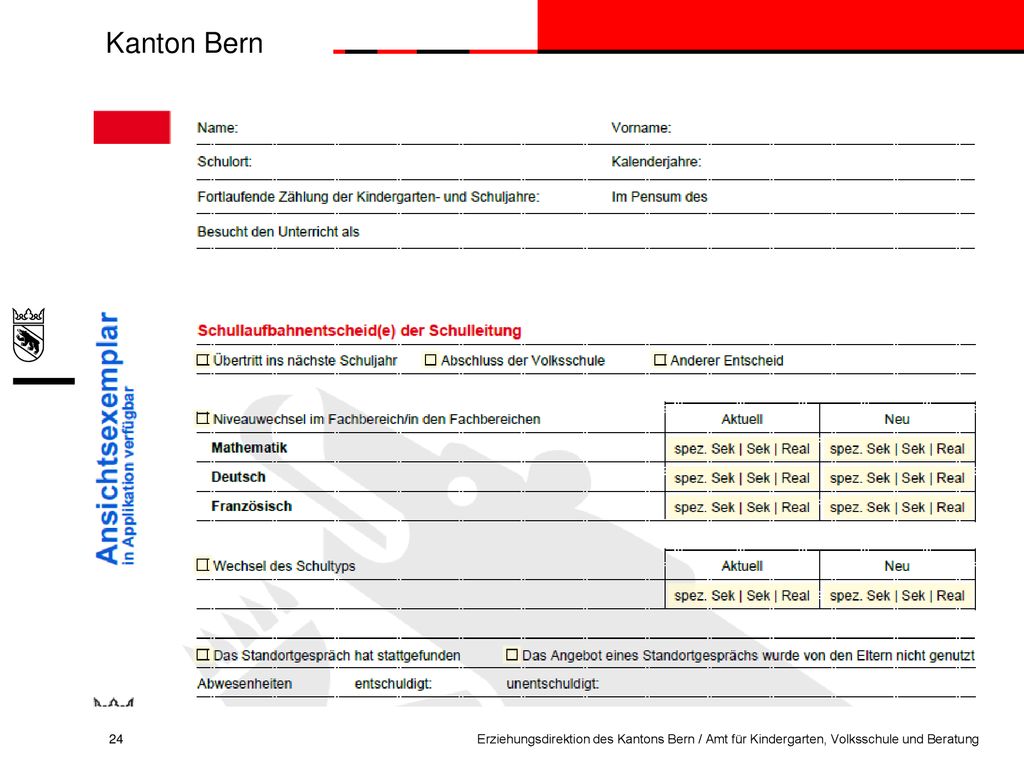Select Schultyp Neu level cell

coord(897,596)
